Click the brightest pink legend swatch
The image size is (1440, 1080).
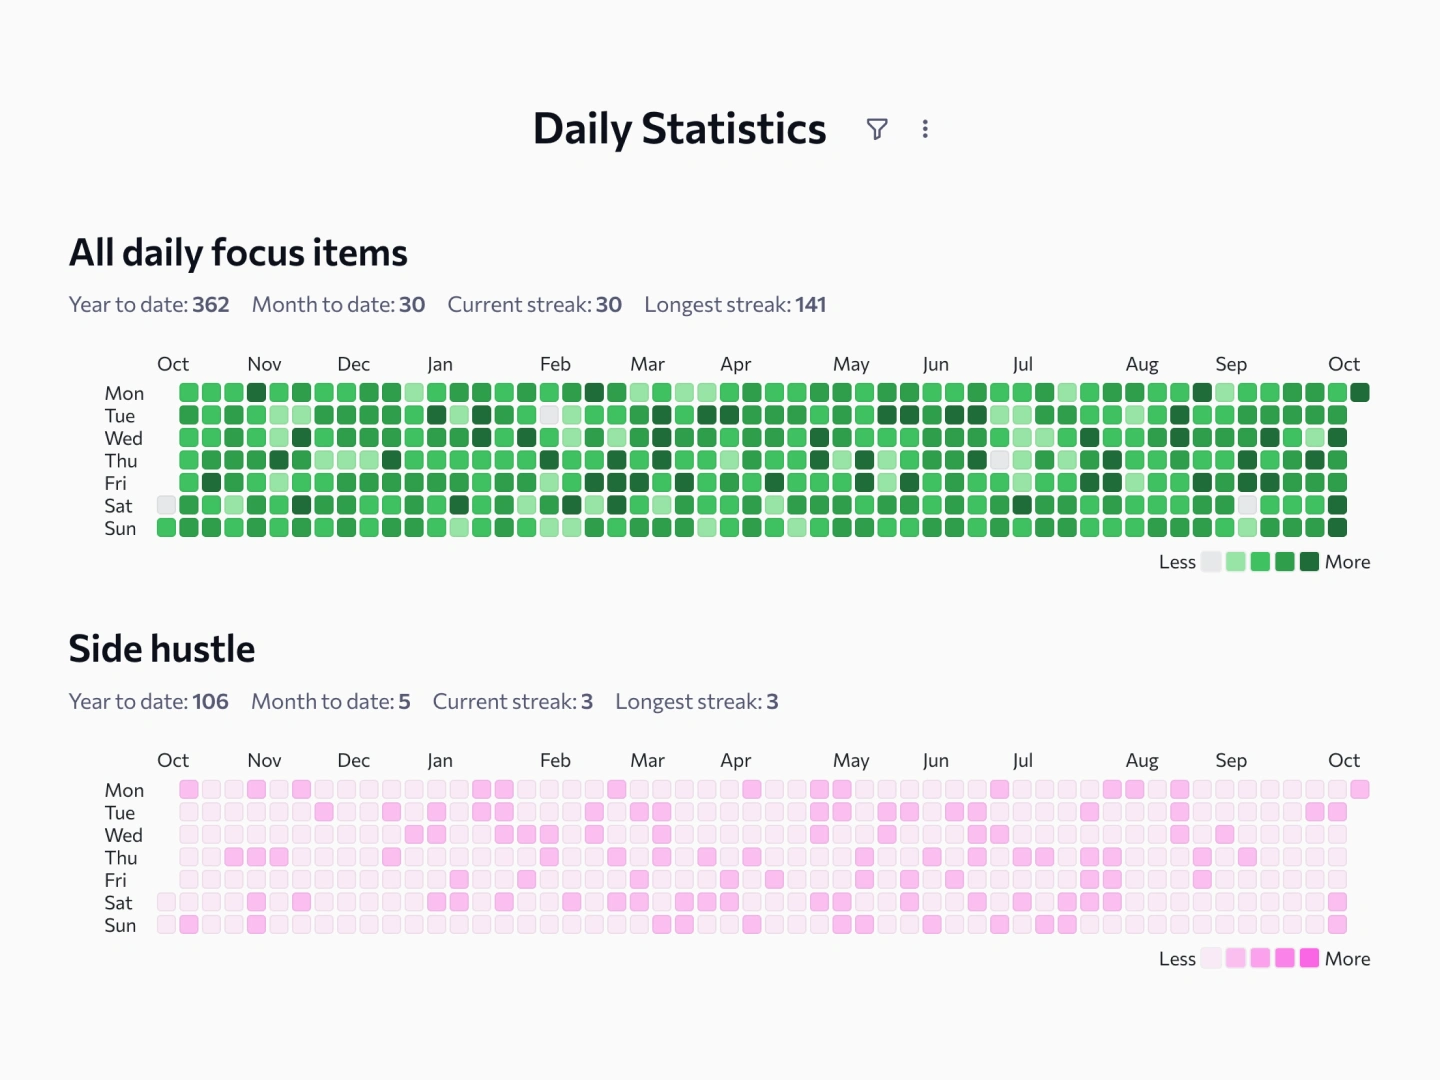point(1310,958)
